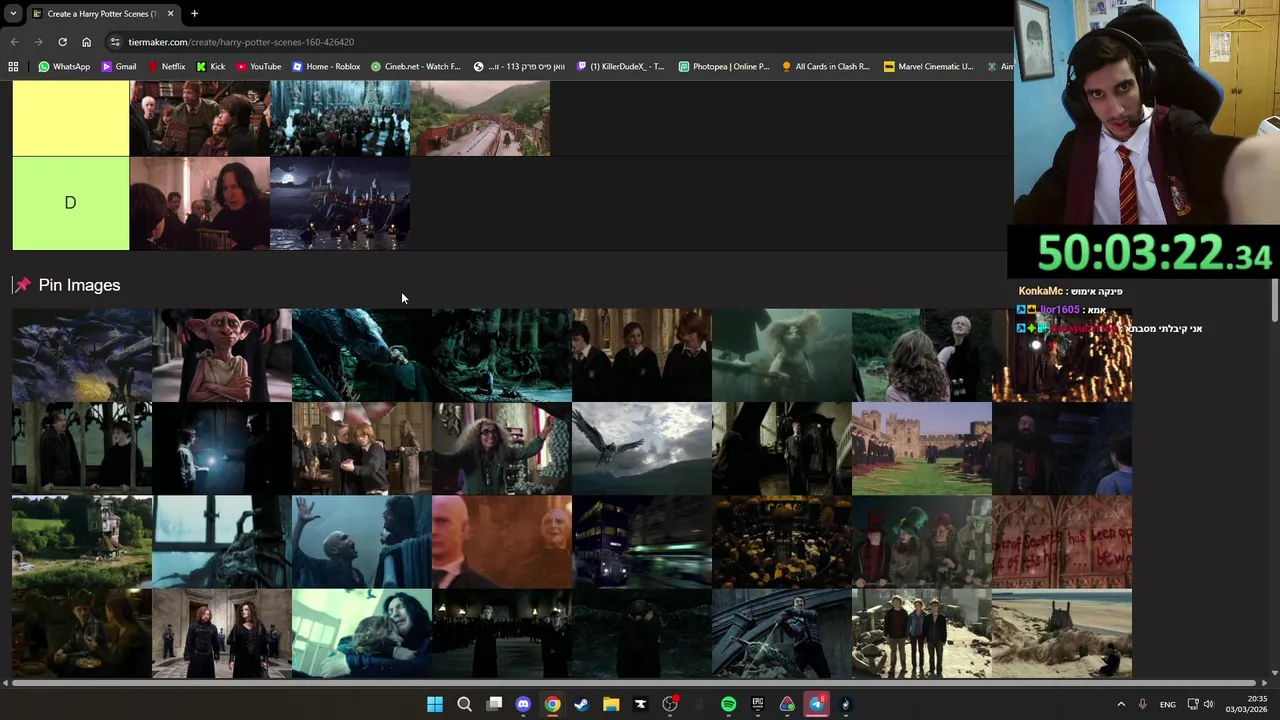View site information for tiermaker.com

click(115, 42)
